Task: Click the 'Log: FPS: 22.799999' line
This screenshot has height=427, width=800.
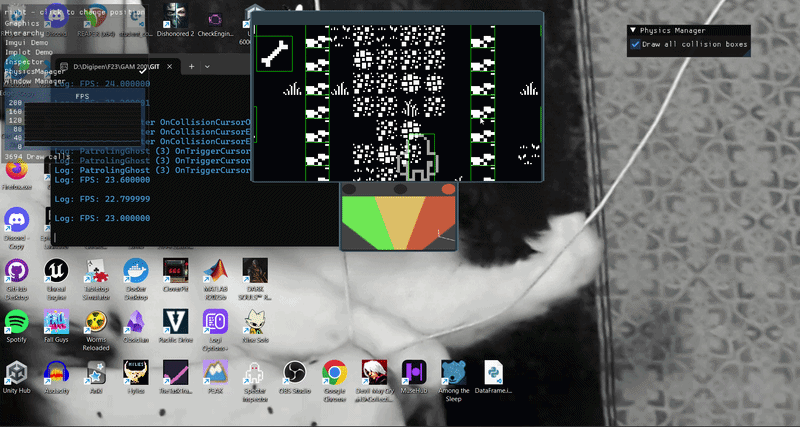Action: click(x=102, y=199)
